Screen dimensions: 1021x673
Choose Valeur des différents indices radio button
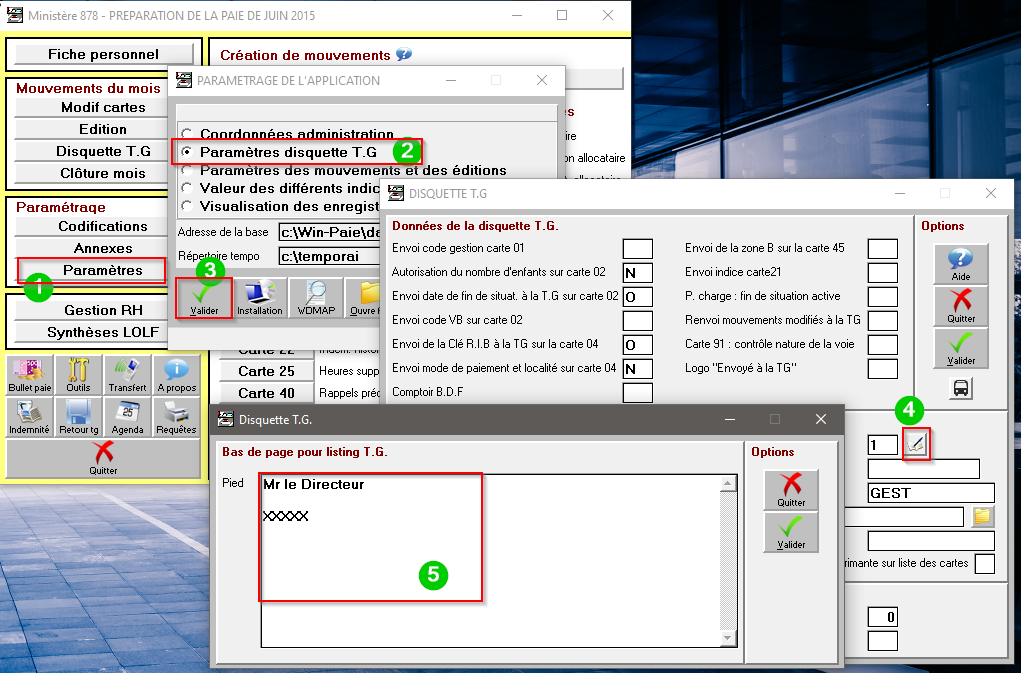click(186, 188)
